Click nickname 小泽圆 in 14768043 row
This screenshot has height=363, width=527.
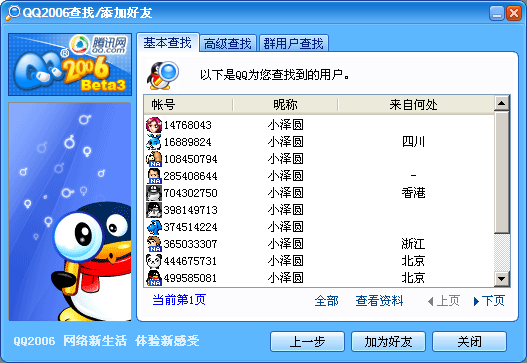click(285, 125)
